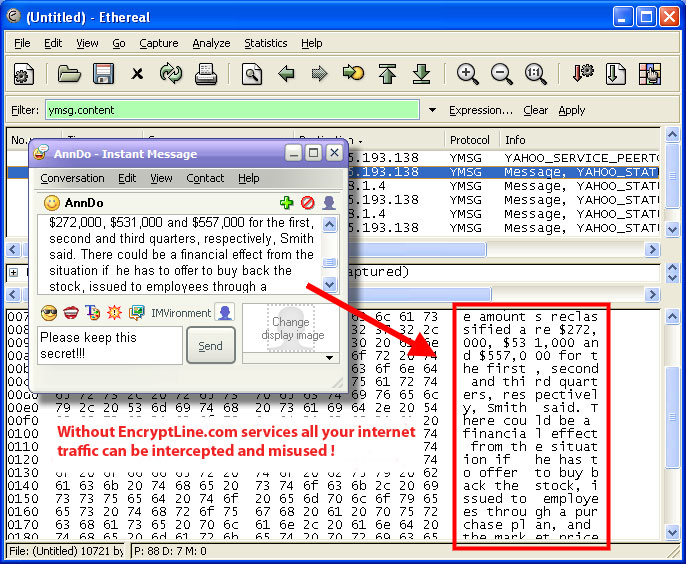Zoom out with minus magnifier icon
The height and width of the screenshot is (564, 686).
click(501, 74)
